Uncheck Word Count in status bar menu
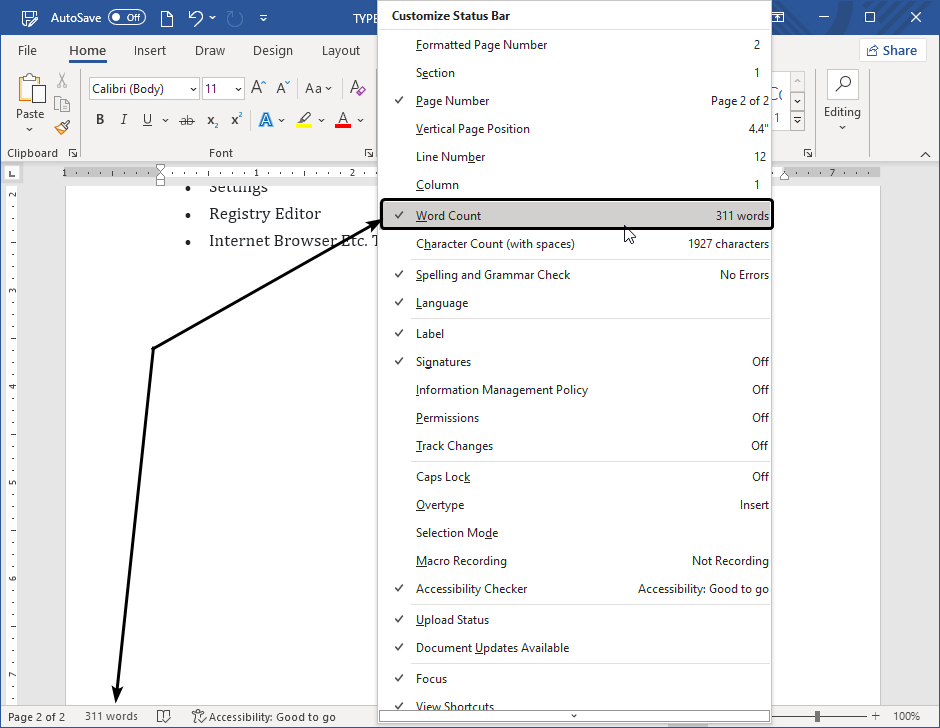 click(x=577, y=216)
